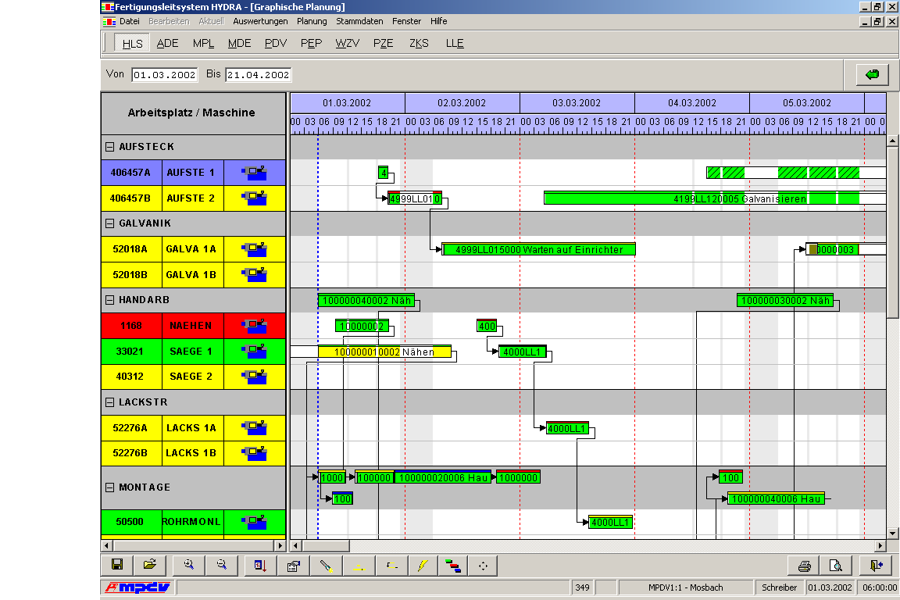This screenshot has height=600, width=900.
Task: Collapse the MONTAGE group
Action: [110, 488]
